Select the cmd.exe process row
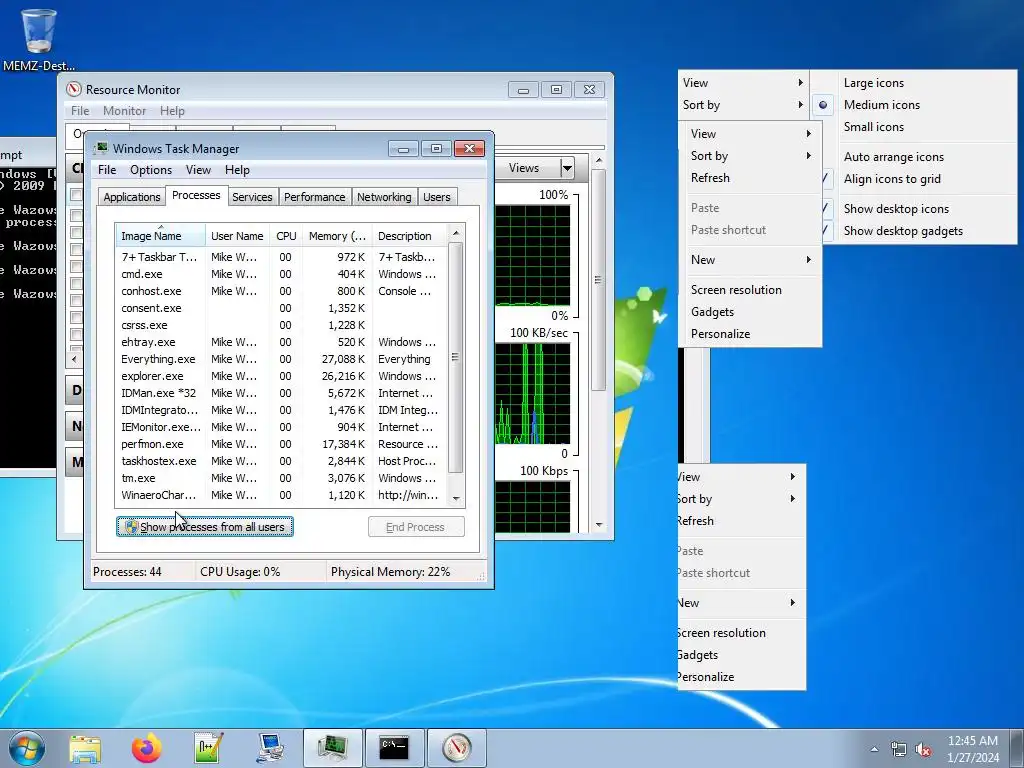Viewport: 1024px width, 768px height. 281,274
